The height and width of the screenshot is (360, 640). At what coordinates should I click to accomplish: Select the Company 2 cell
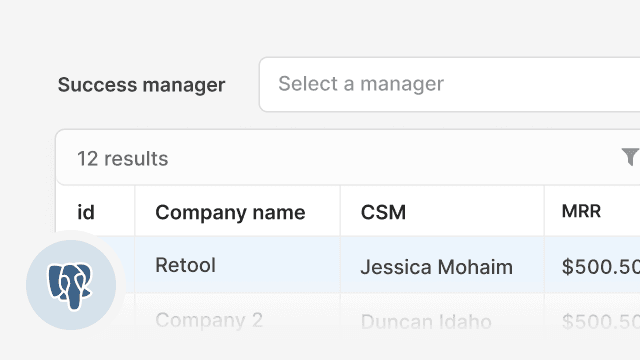point(209,320)
